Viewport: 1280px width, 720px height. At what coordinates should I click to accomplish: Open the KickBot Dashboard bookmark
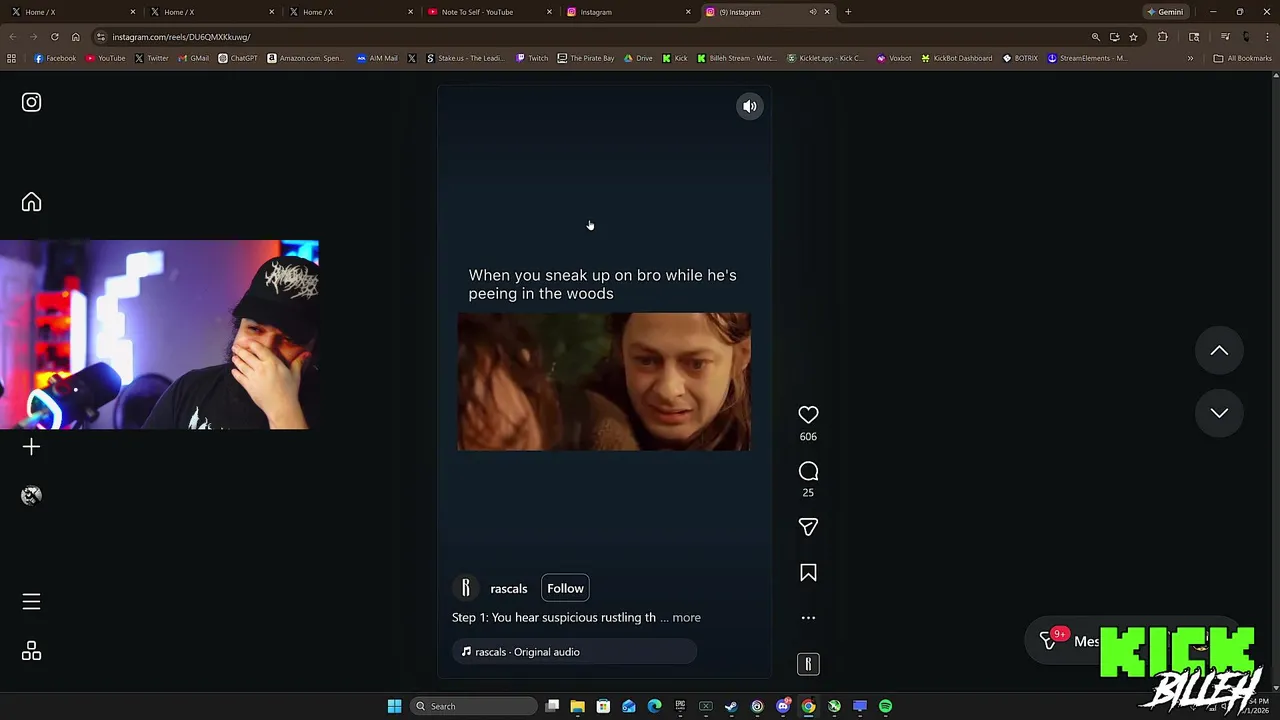pos(957,58)
